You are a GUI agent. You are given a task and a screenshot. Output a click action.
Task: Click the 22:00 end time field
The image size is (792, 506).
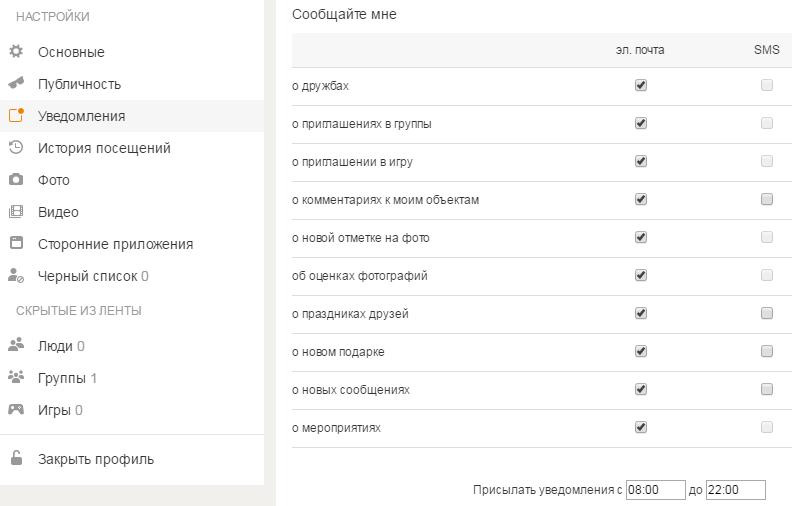tap(735, 490)
